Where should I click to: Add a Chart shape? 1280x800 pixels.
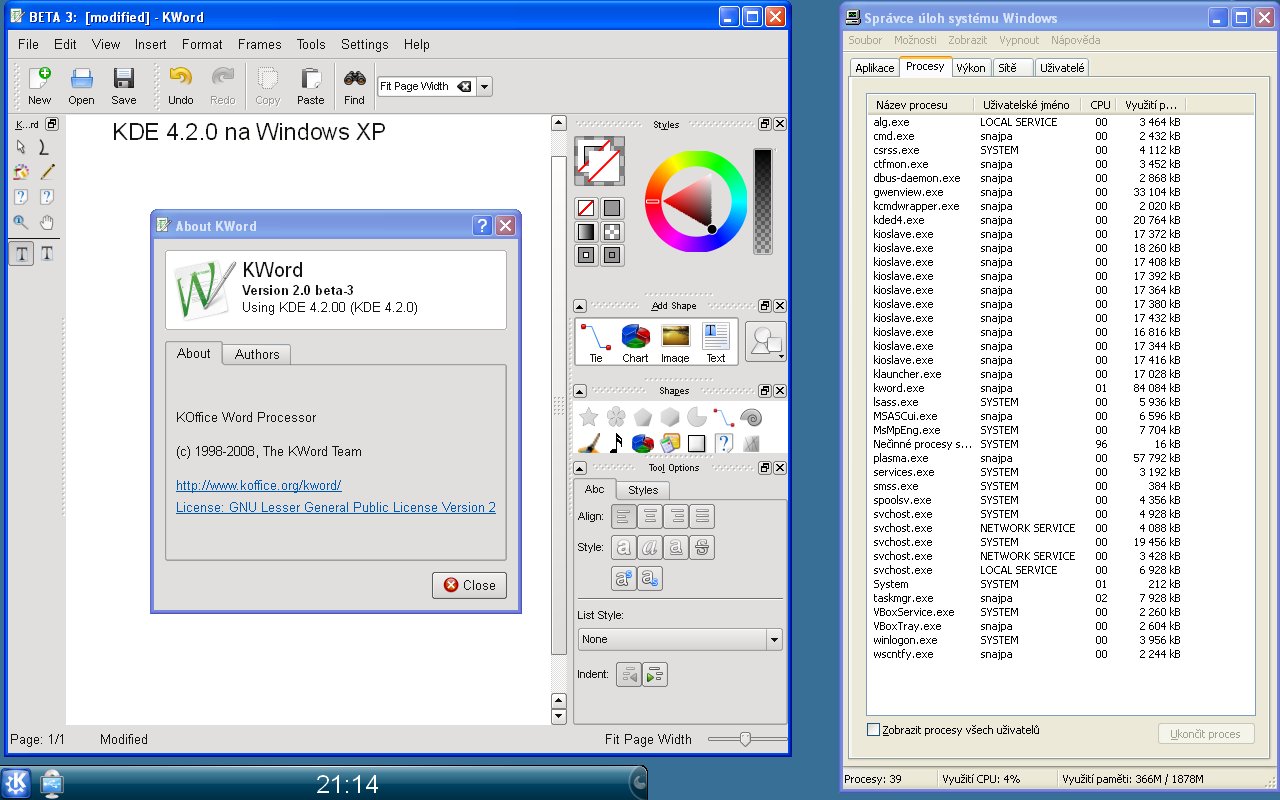(x=635, y=342)
